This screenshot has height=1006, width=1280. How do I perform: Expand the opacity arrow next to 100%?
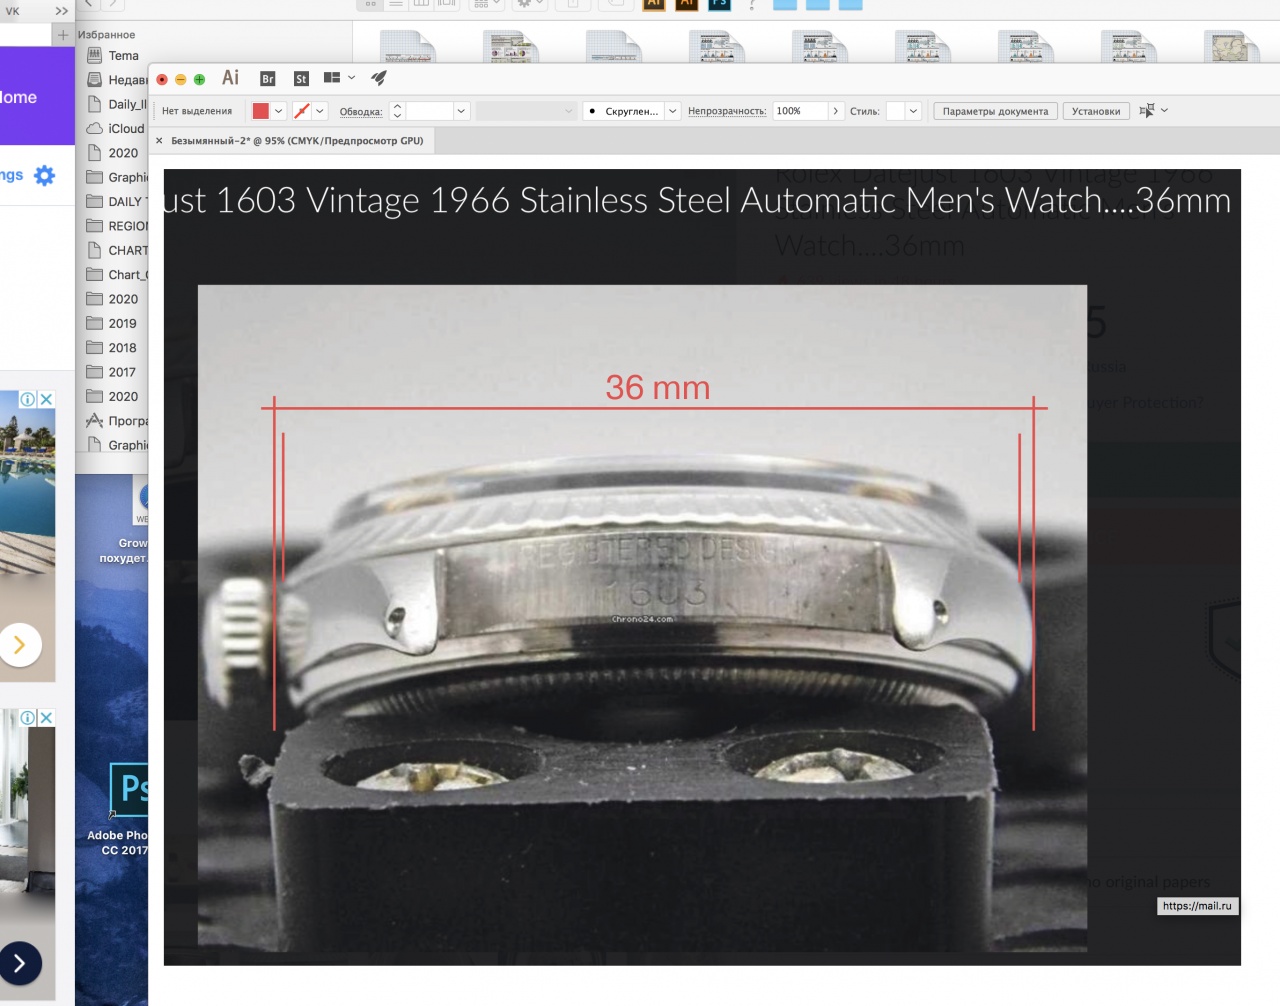[836, 111]
